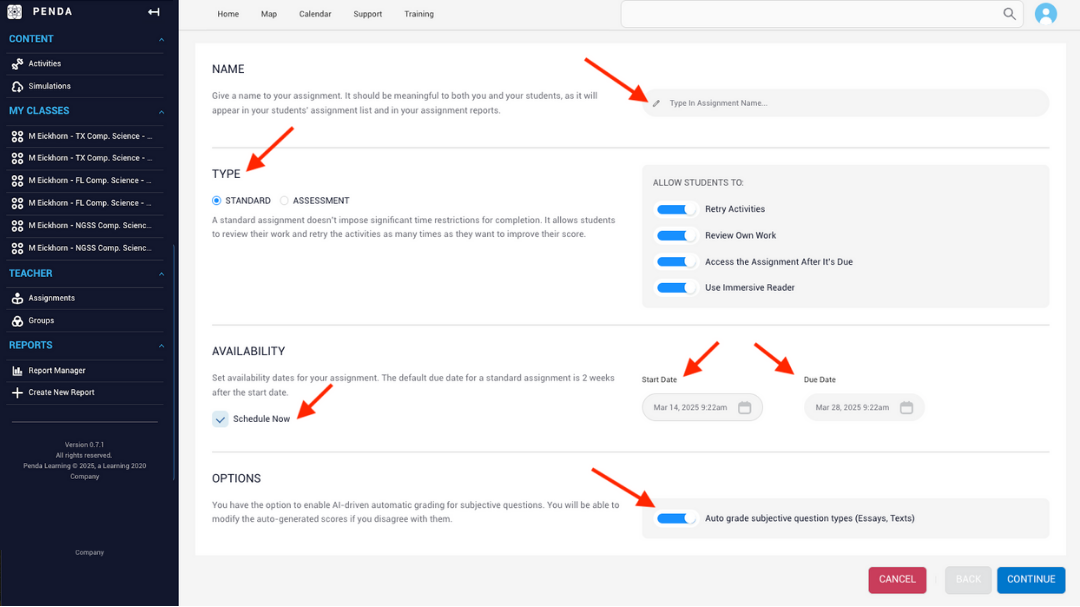This screenshot has height=607, width=1080.
Task: Collapse the CONTENT section
Action: coord(161,38)
